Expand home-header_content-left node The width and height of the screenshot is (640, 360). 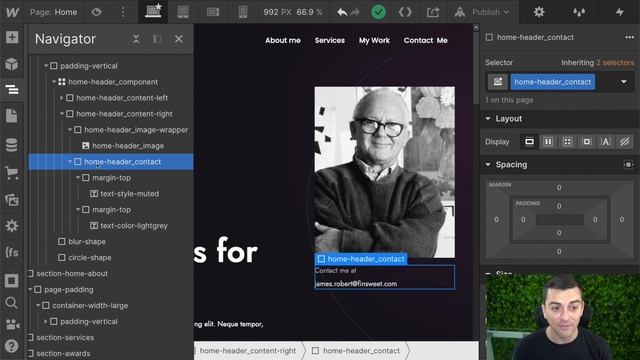point(62,98)
